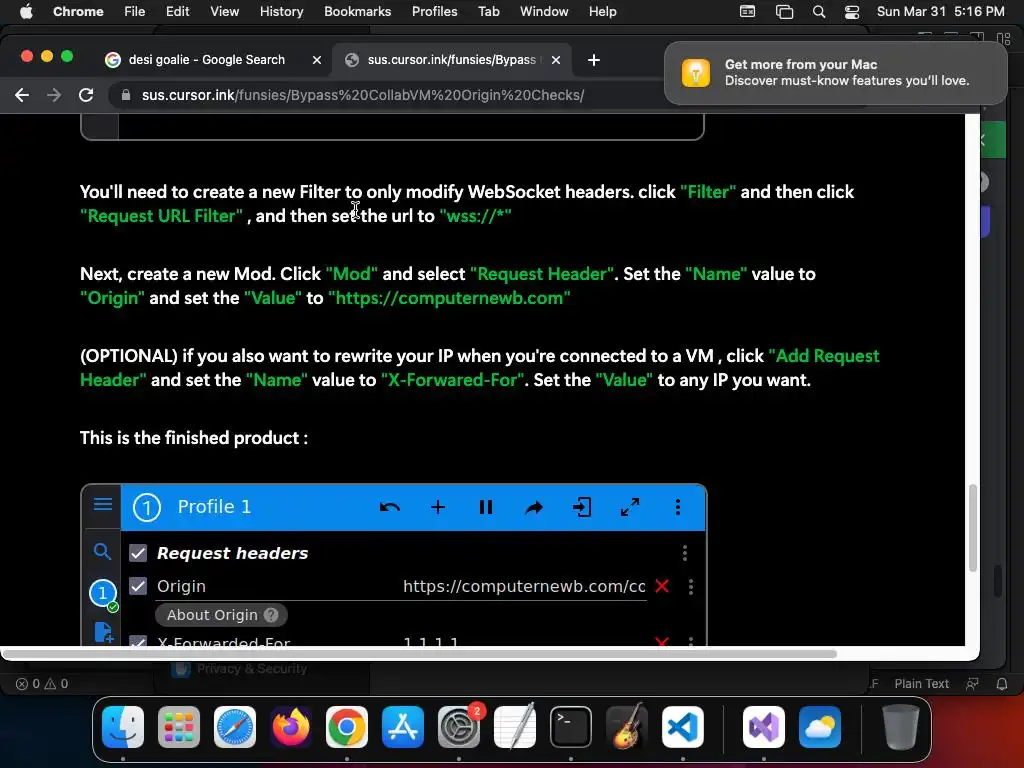The image size is (1024, 768).
Task: Open the History menu
Action: 281,12
